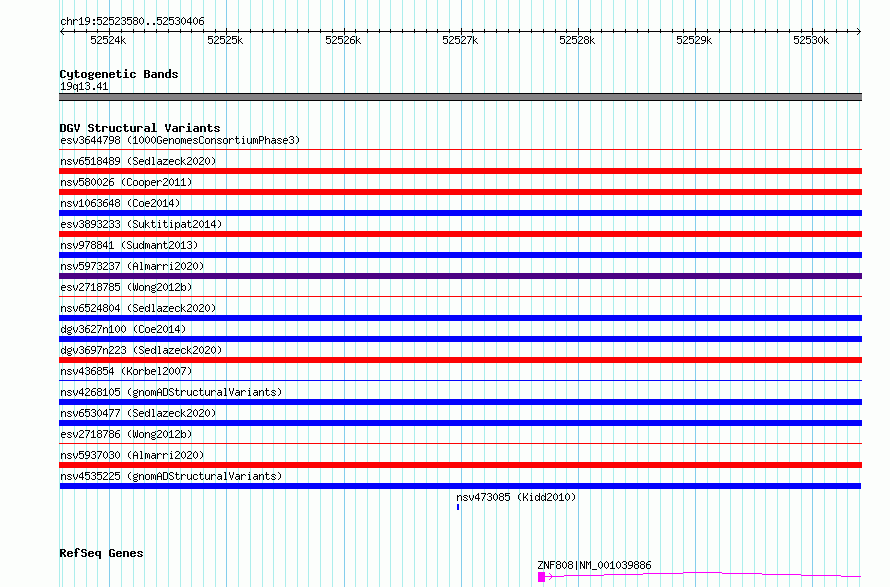Click the RefSeq Genes track title
Image resolution: width=890 pixels, height=587 pixels.
point(101,553)
